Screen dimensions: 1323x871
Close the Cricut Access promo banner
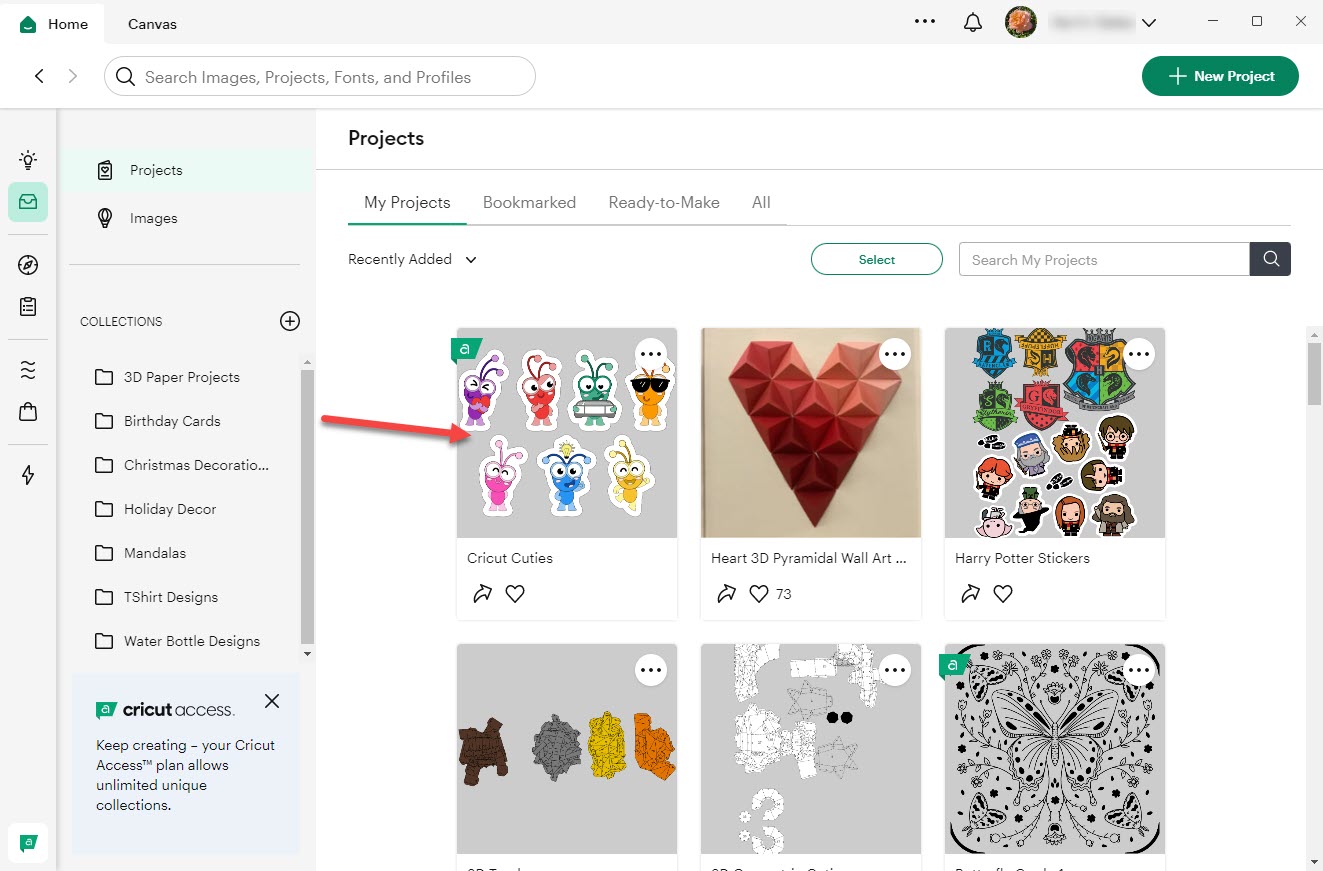point(272,701)
